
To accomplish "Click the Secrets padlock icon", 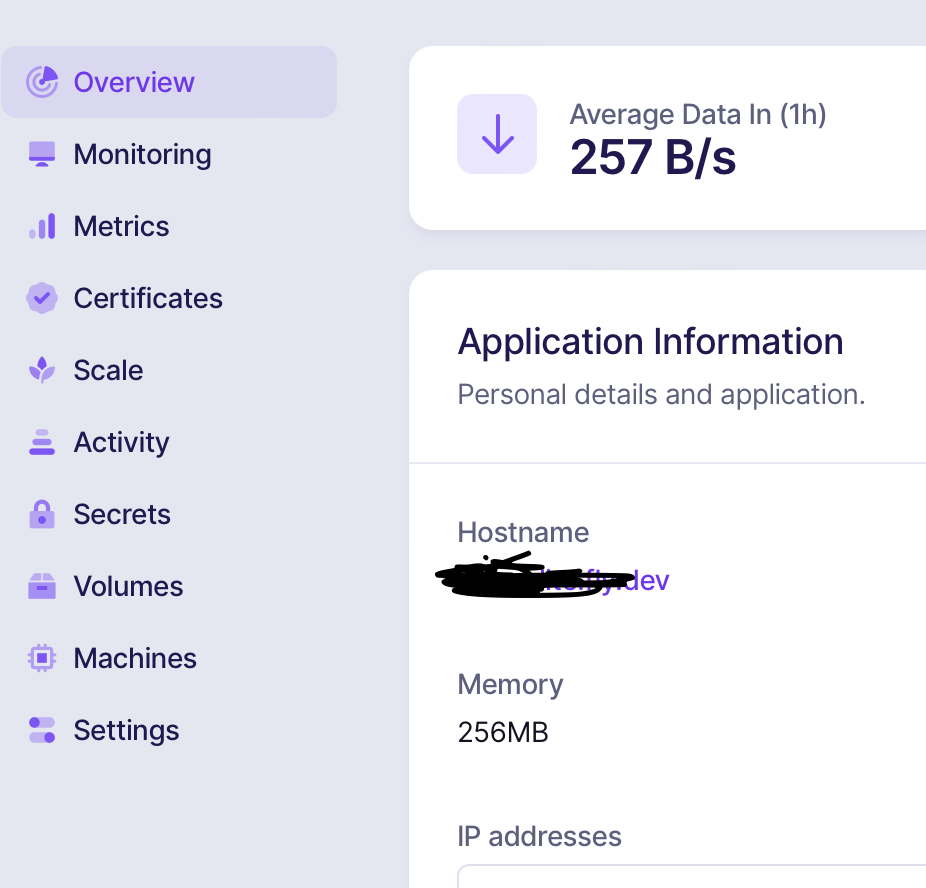I will (42, 514).
